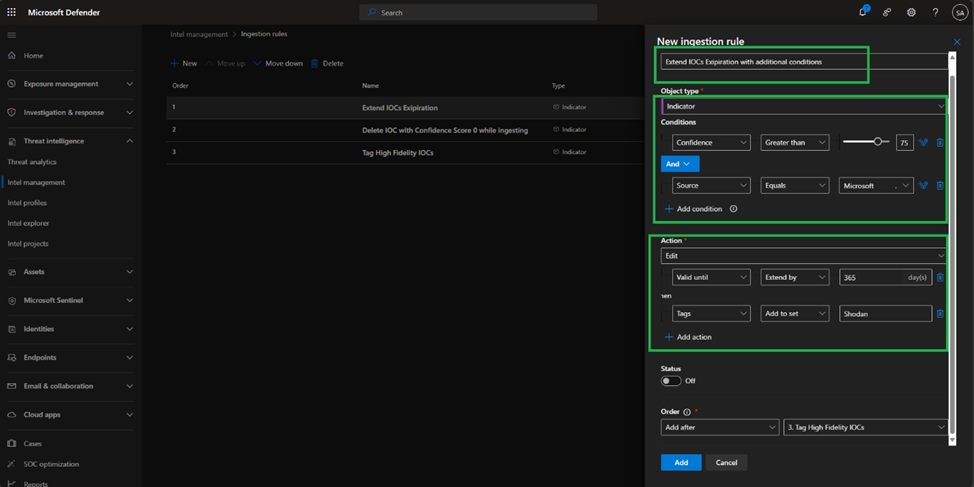Screen dimensions: 974x487
Task: Open the Extend by dropdown
Action: click(x=795, y=277)
